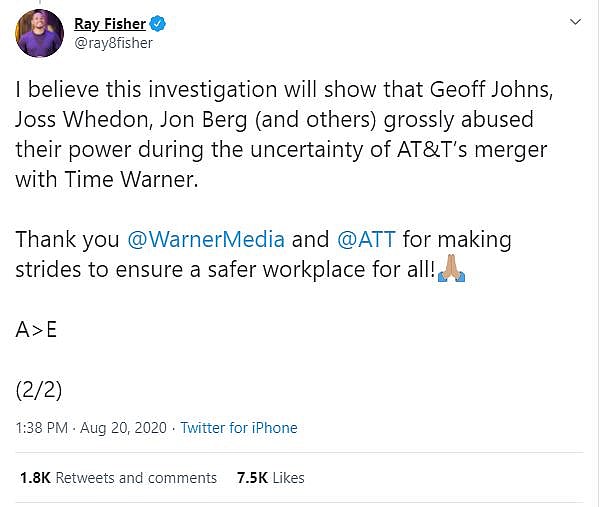Click the (2/2) thread marker text
This screenshot has width=606, height=507.
40,389
